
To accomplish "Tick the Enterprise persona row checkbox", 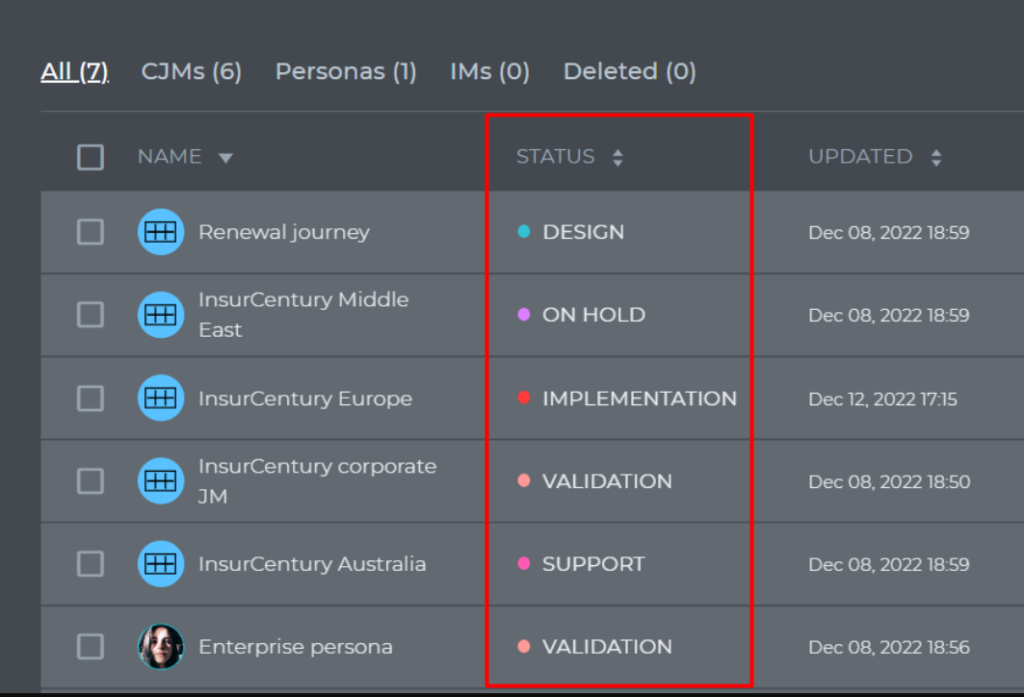I will (90, 647).
